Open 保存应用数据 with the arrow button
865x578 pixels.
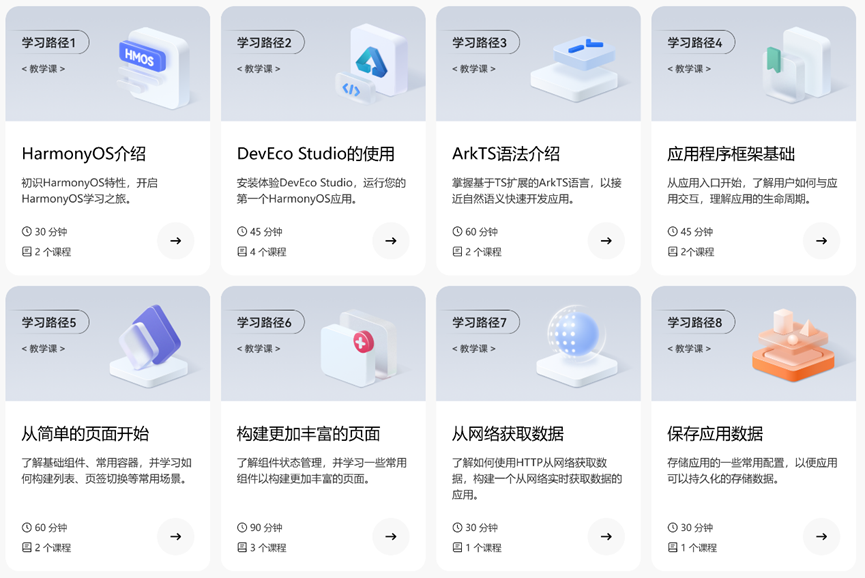pyautogui.click(x=821, y=536)
